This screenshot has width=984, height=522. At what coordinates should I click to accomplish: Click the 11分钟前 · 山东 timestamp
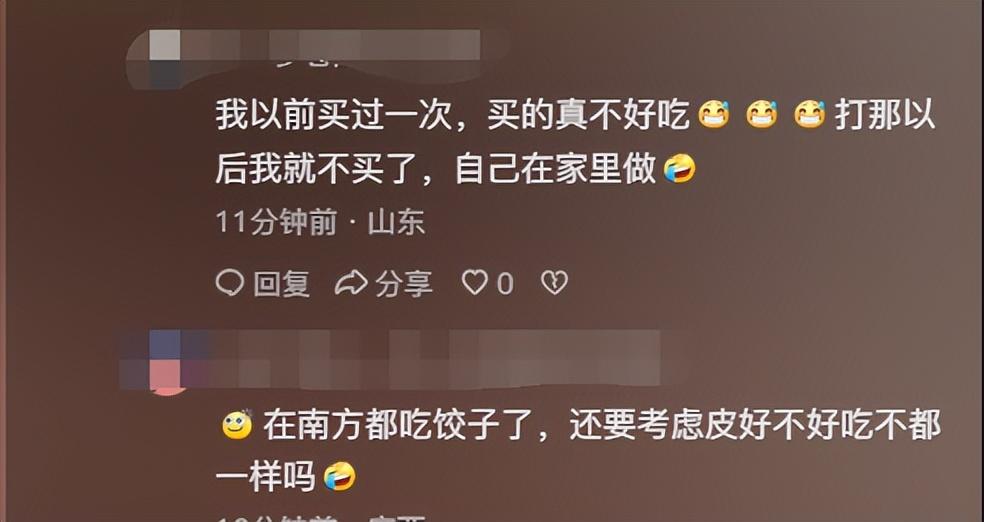[321, 223]
